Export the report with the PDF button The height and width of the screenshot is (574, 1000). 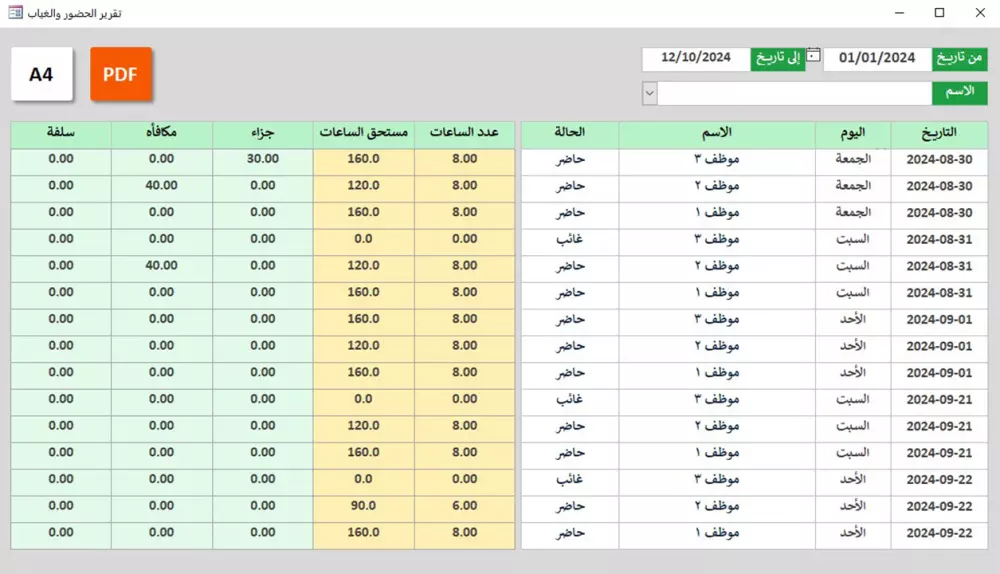coord(121,74)
